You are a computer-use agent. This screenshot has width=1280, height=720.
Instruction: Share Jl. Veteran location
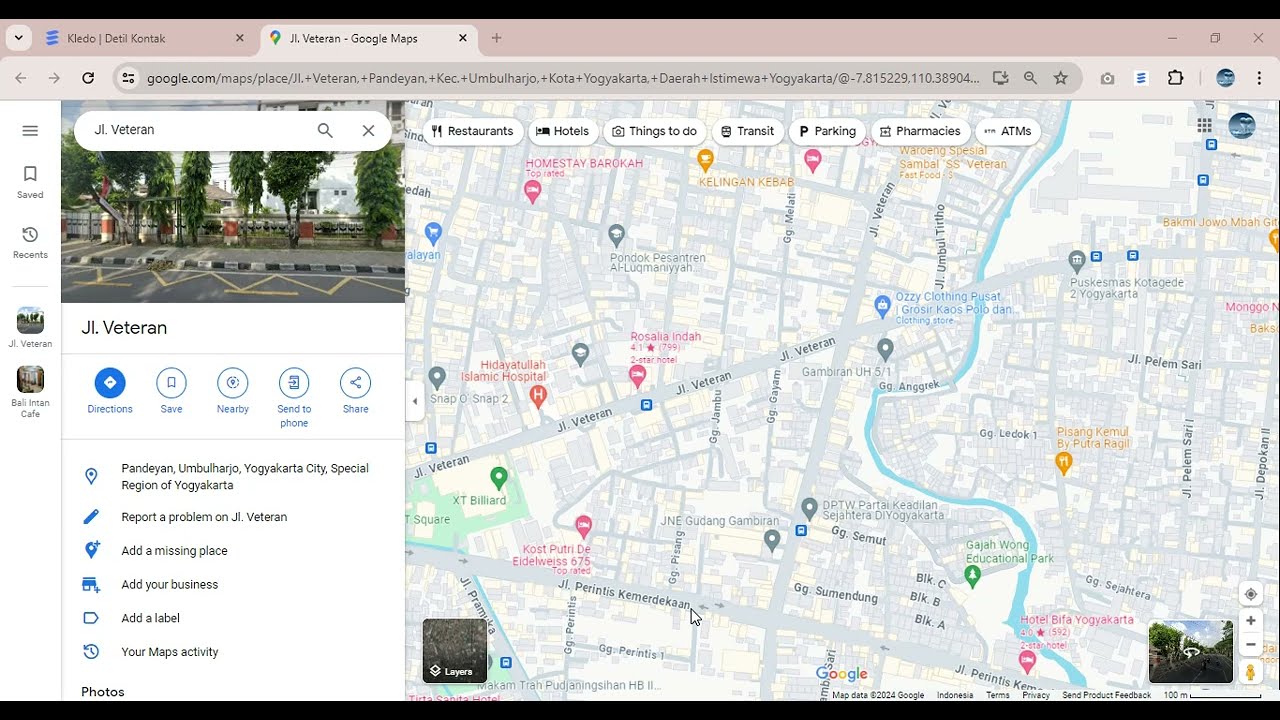pos(355,391)
